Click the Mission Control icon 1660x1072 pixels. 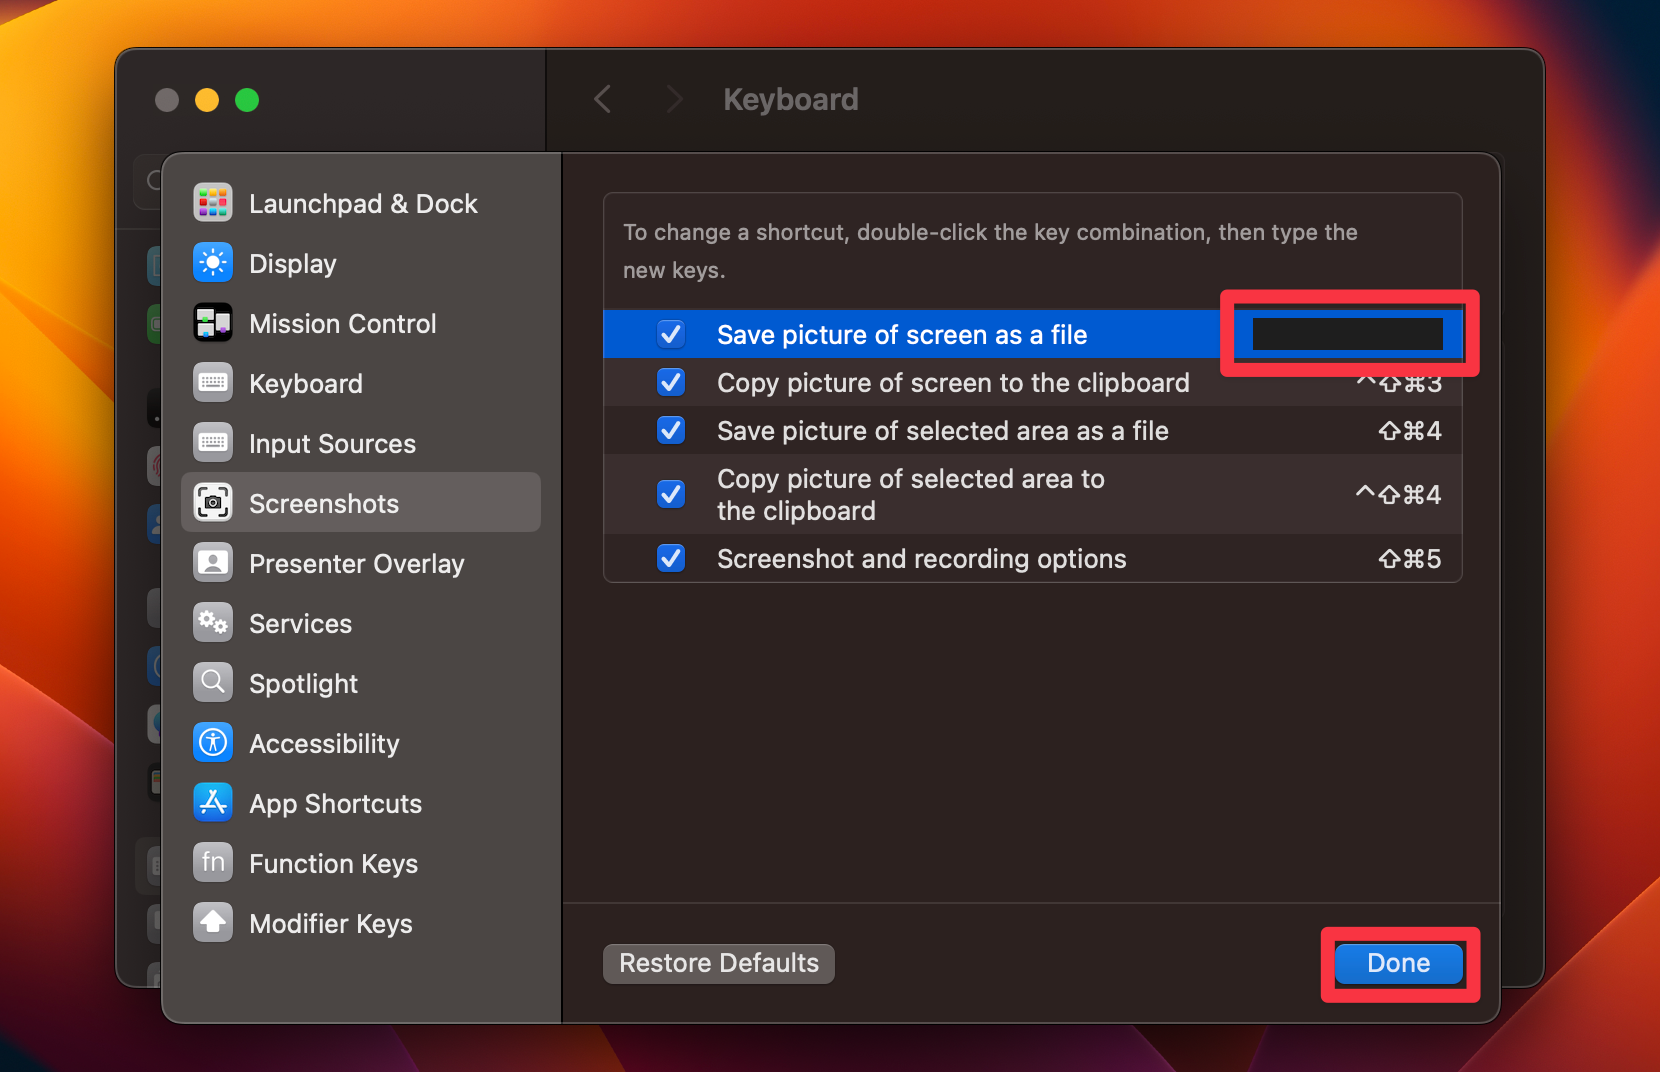(x=212, y=322)
